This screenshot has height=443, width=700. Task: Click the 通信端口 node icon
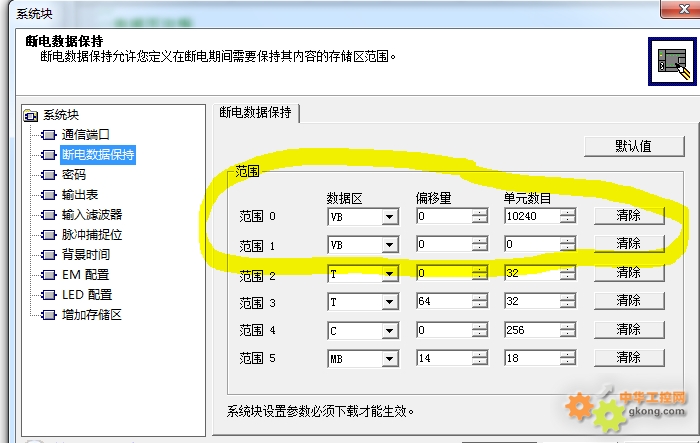[48, 135]
